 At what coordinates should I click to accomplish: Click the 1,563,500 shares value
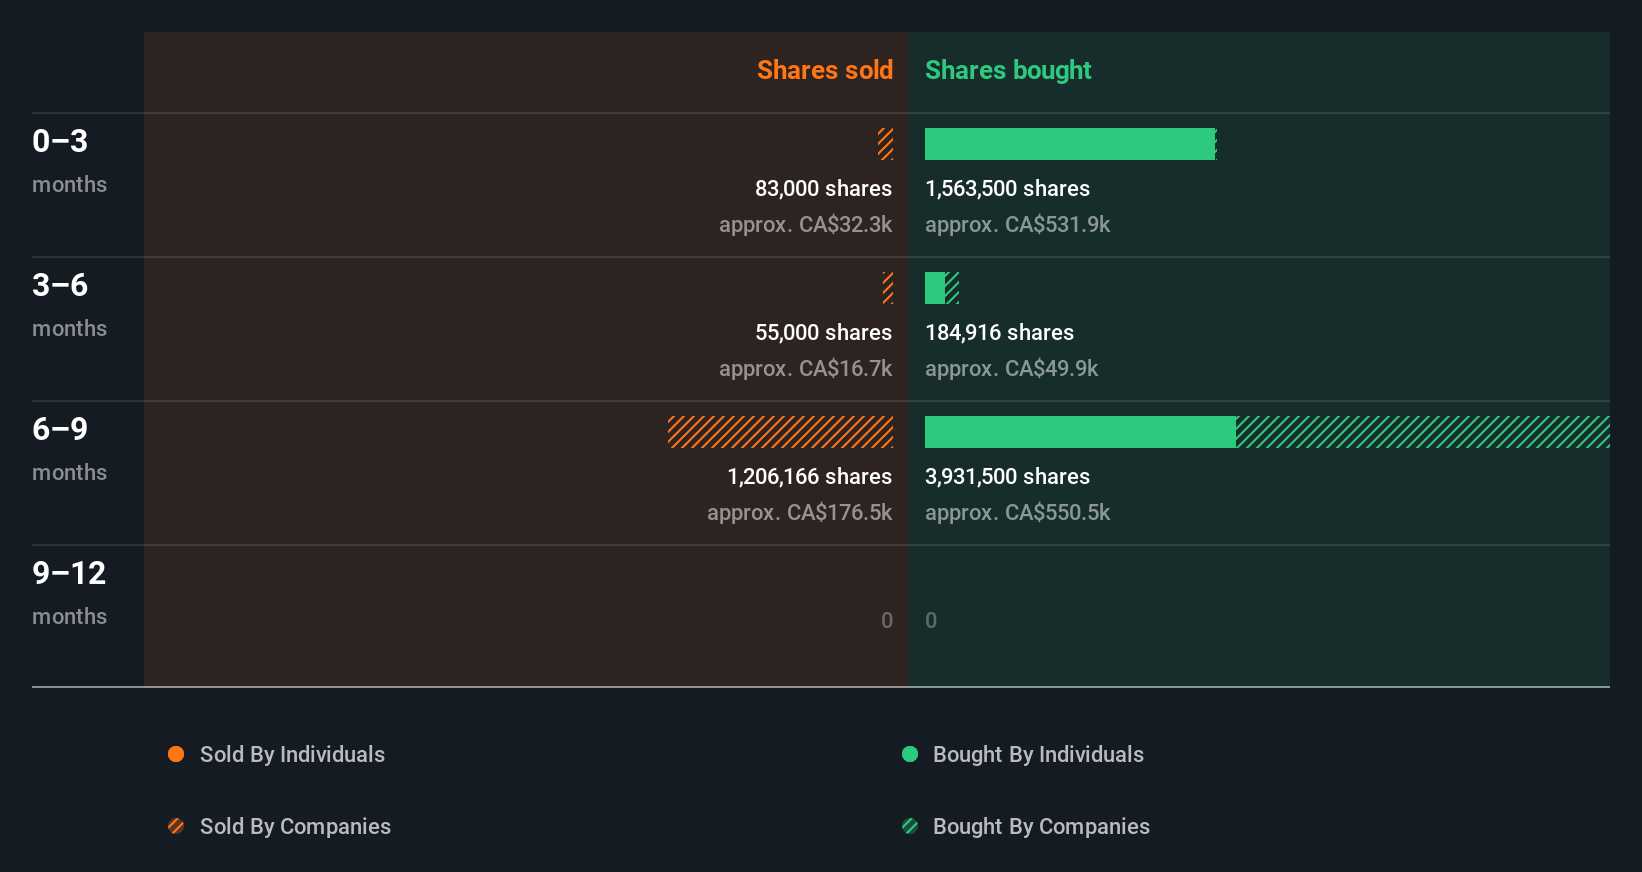point(1007,188)
